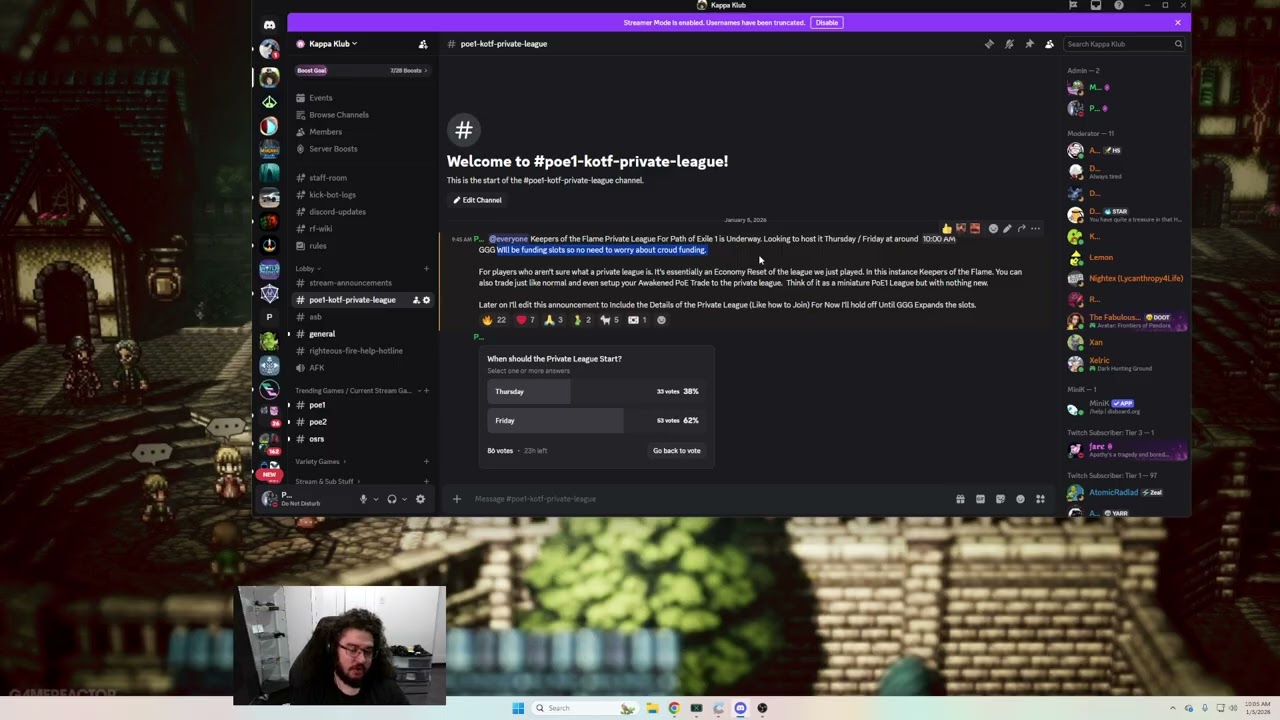Screen dimensions: 1280x720
Task: Open apps launcher in message bar
Action: pos(1040,499)
